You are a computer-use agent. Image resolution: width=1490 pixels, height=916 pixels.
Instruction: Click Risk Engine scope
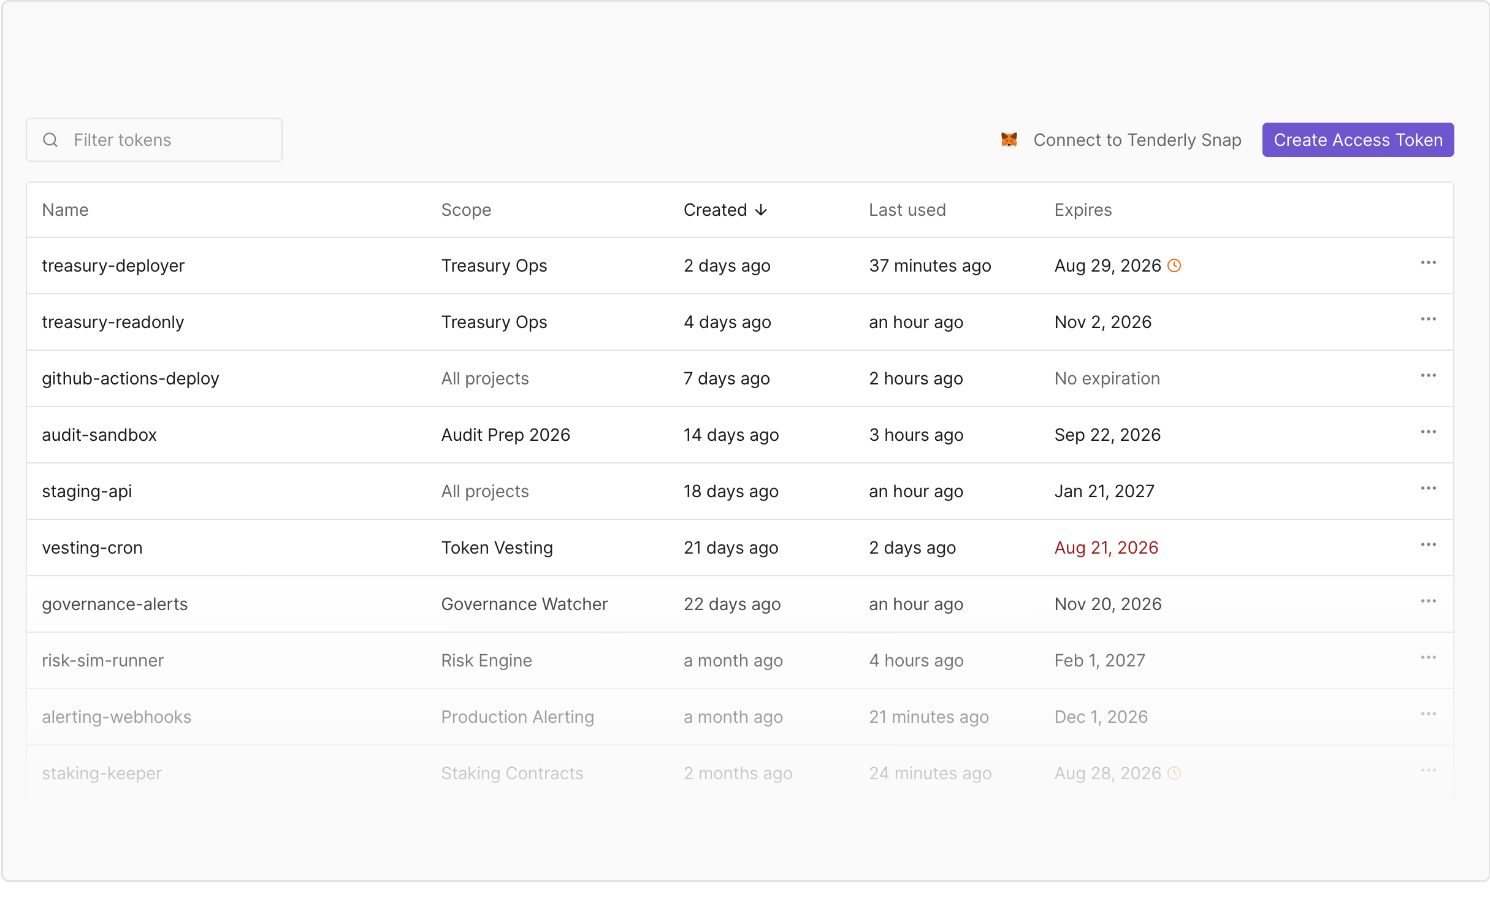[486, 660]
